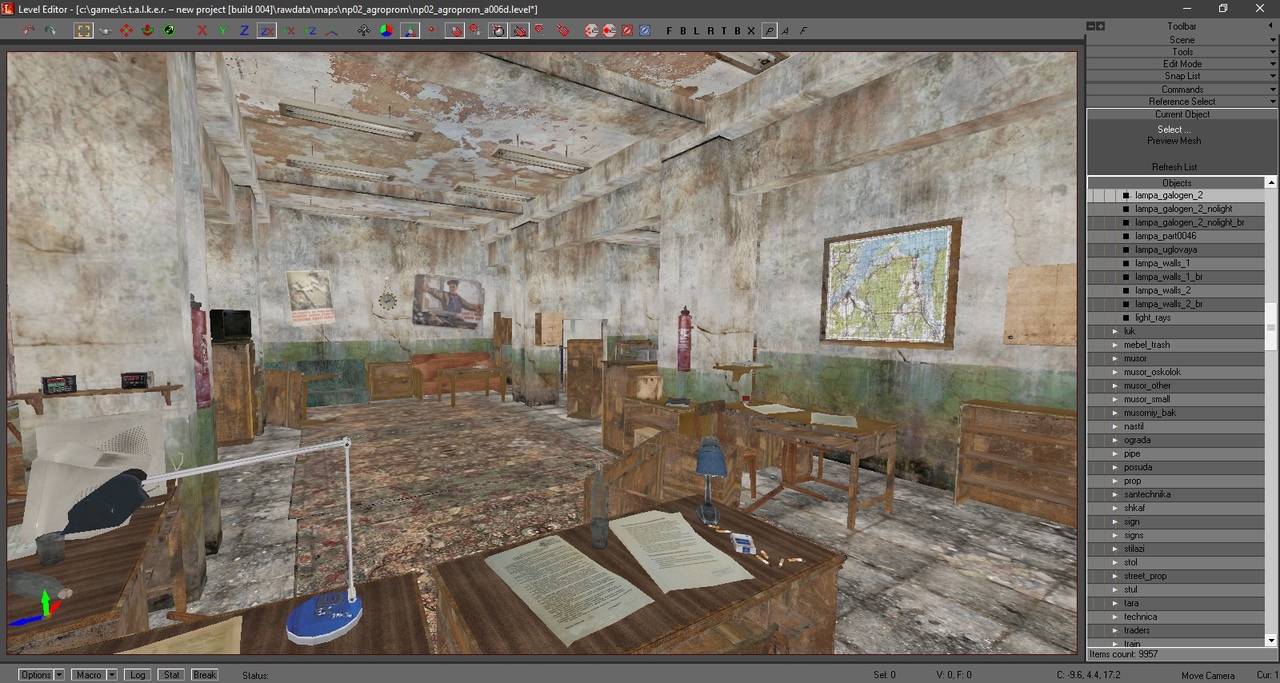1280x683 pixels.
Task: Collapse the Toolbar panel arrow
Action: pyautogui.click(x=1273, y=26)
